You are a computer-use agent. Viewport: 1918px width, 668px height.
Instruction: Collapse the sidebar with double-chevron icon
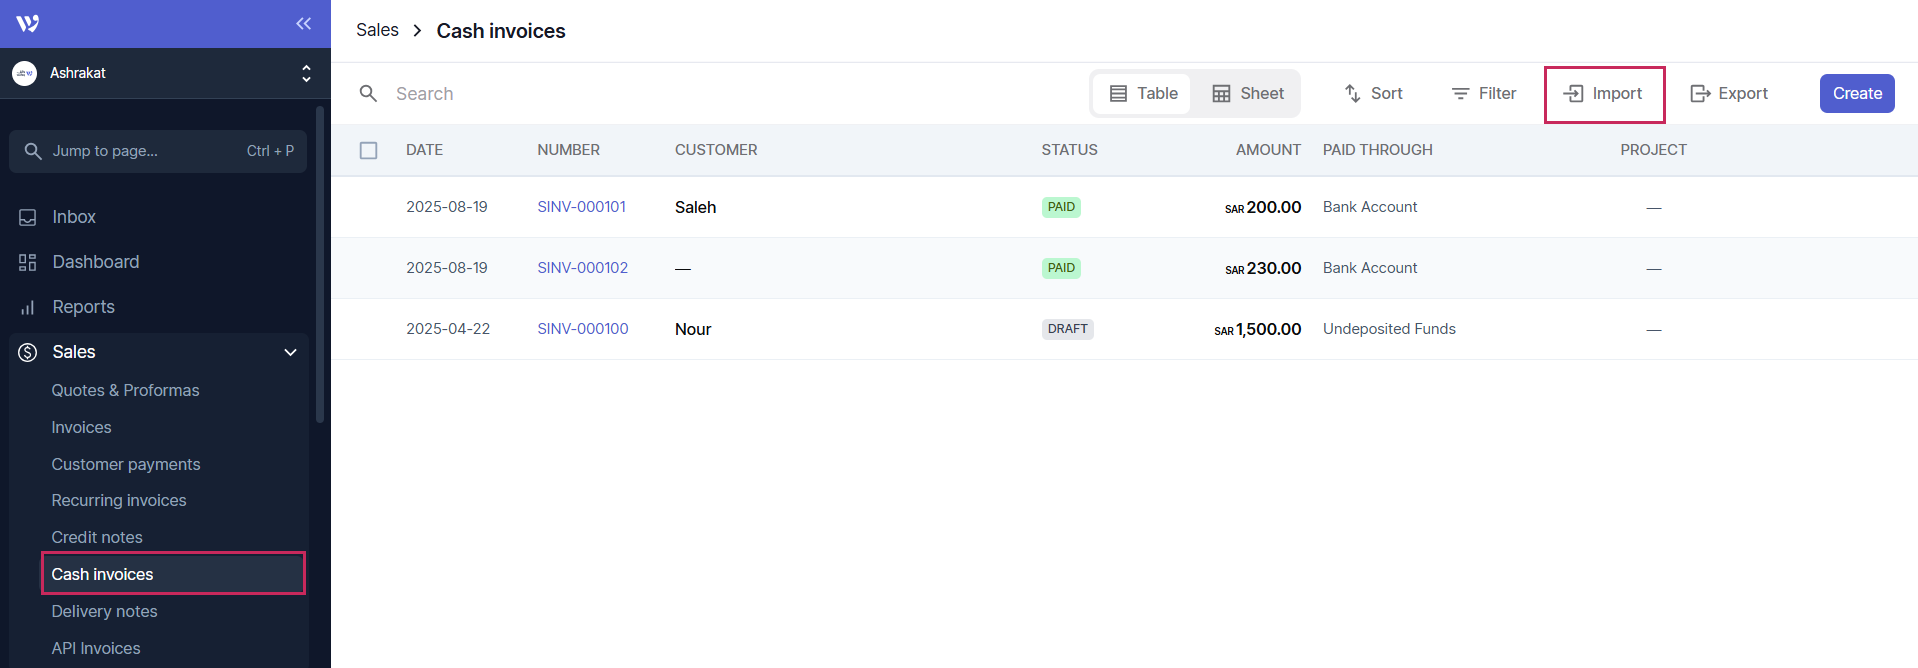[303, 23]
